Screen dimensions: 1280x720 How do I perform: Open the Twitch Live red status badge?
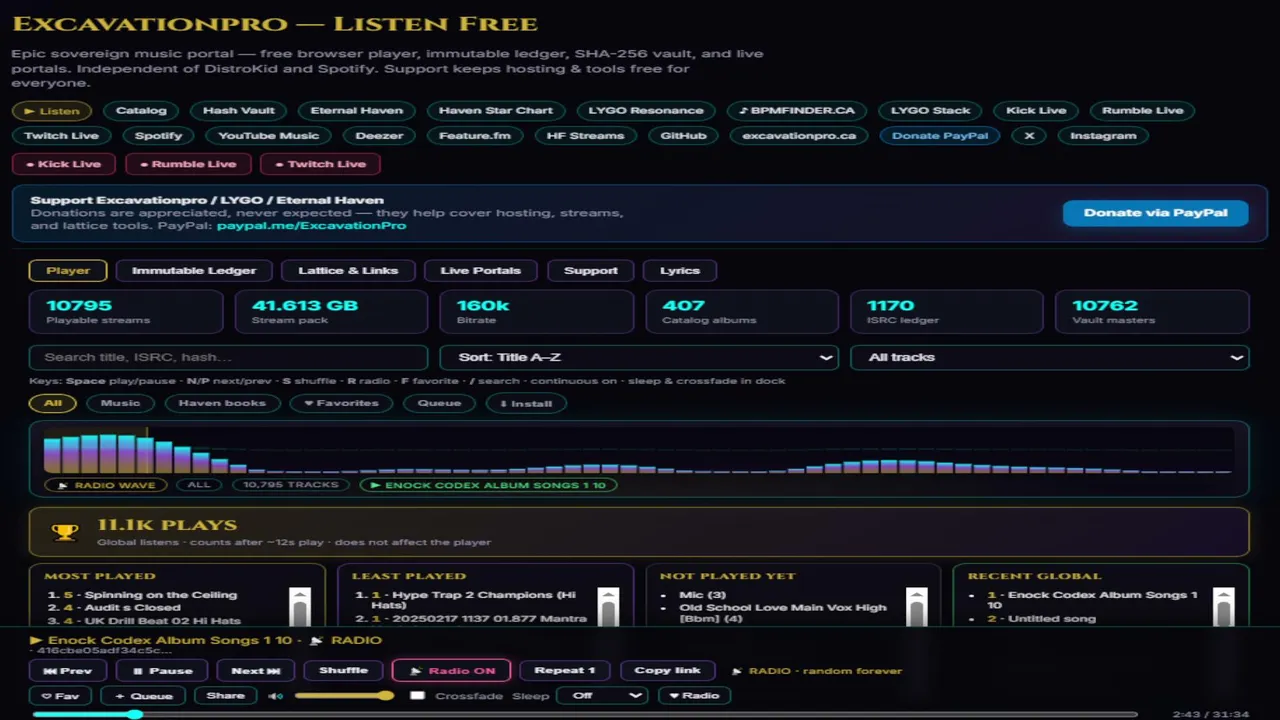pyautogui.click(x=320, y=164)
